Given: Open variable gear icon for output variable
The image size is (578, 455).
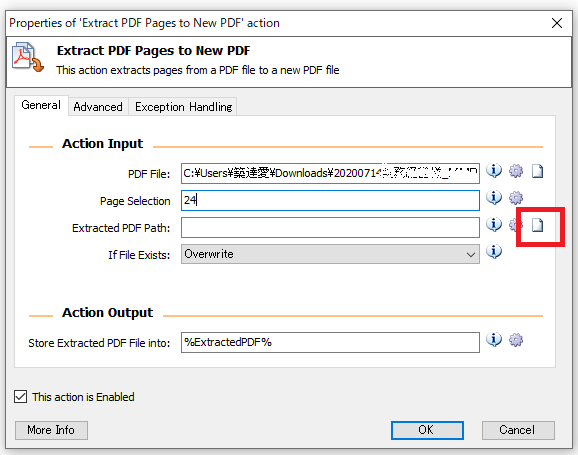Looking at the screenshot, I should [x=516, y=340].
